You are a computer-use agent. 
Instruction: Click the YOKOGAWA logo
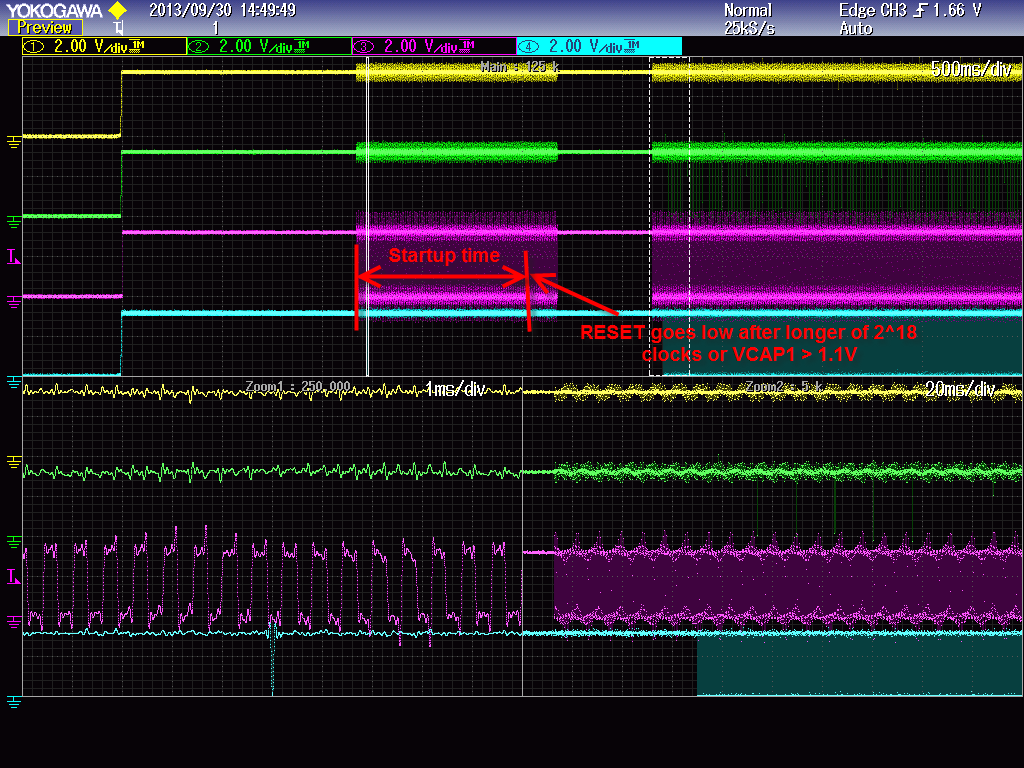point(54,10)
